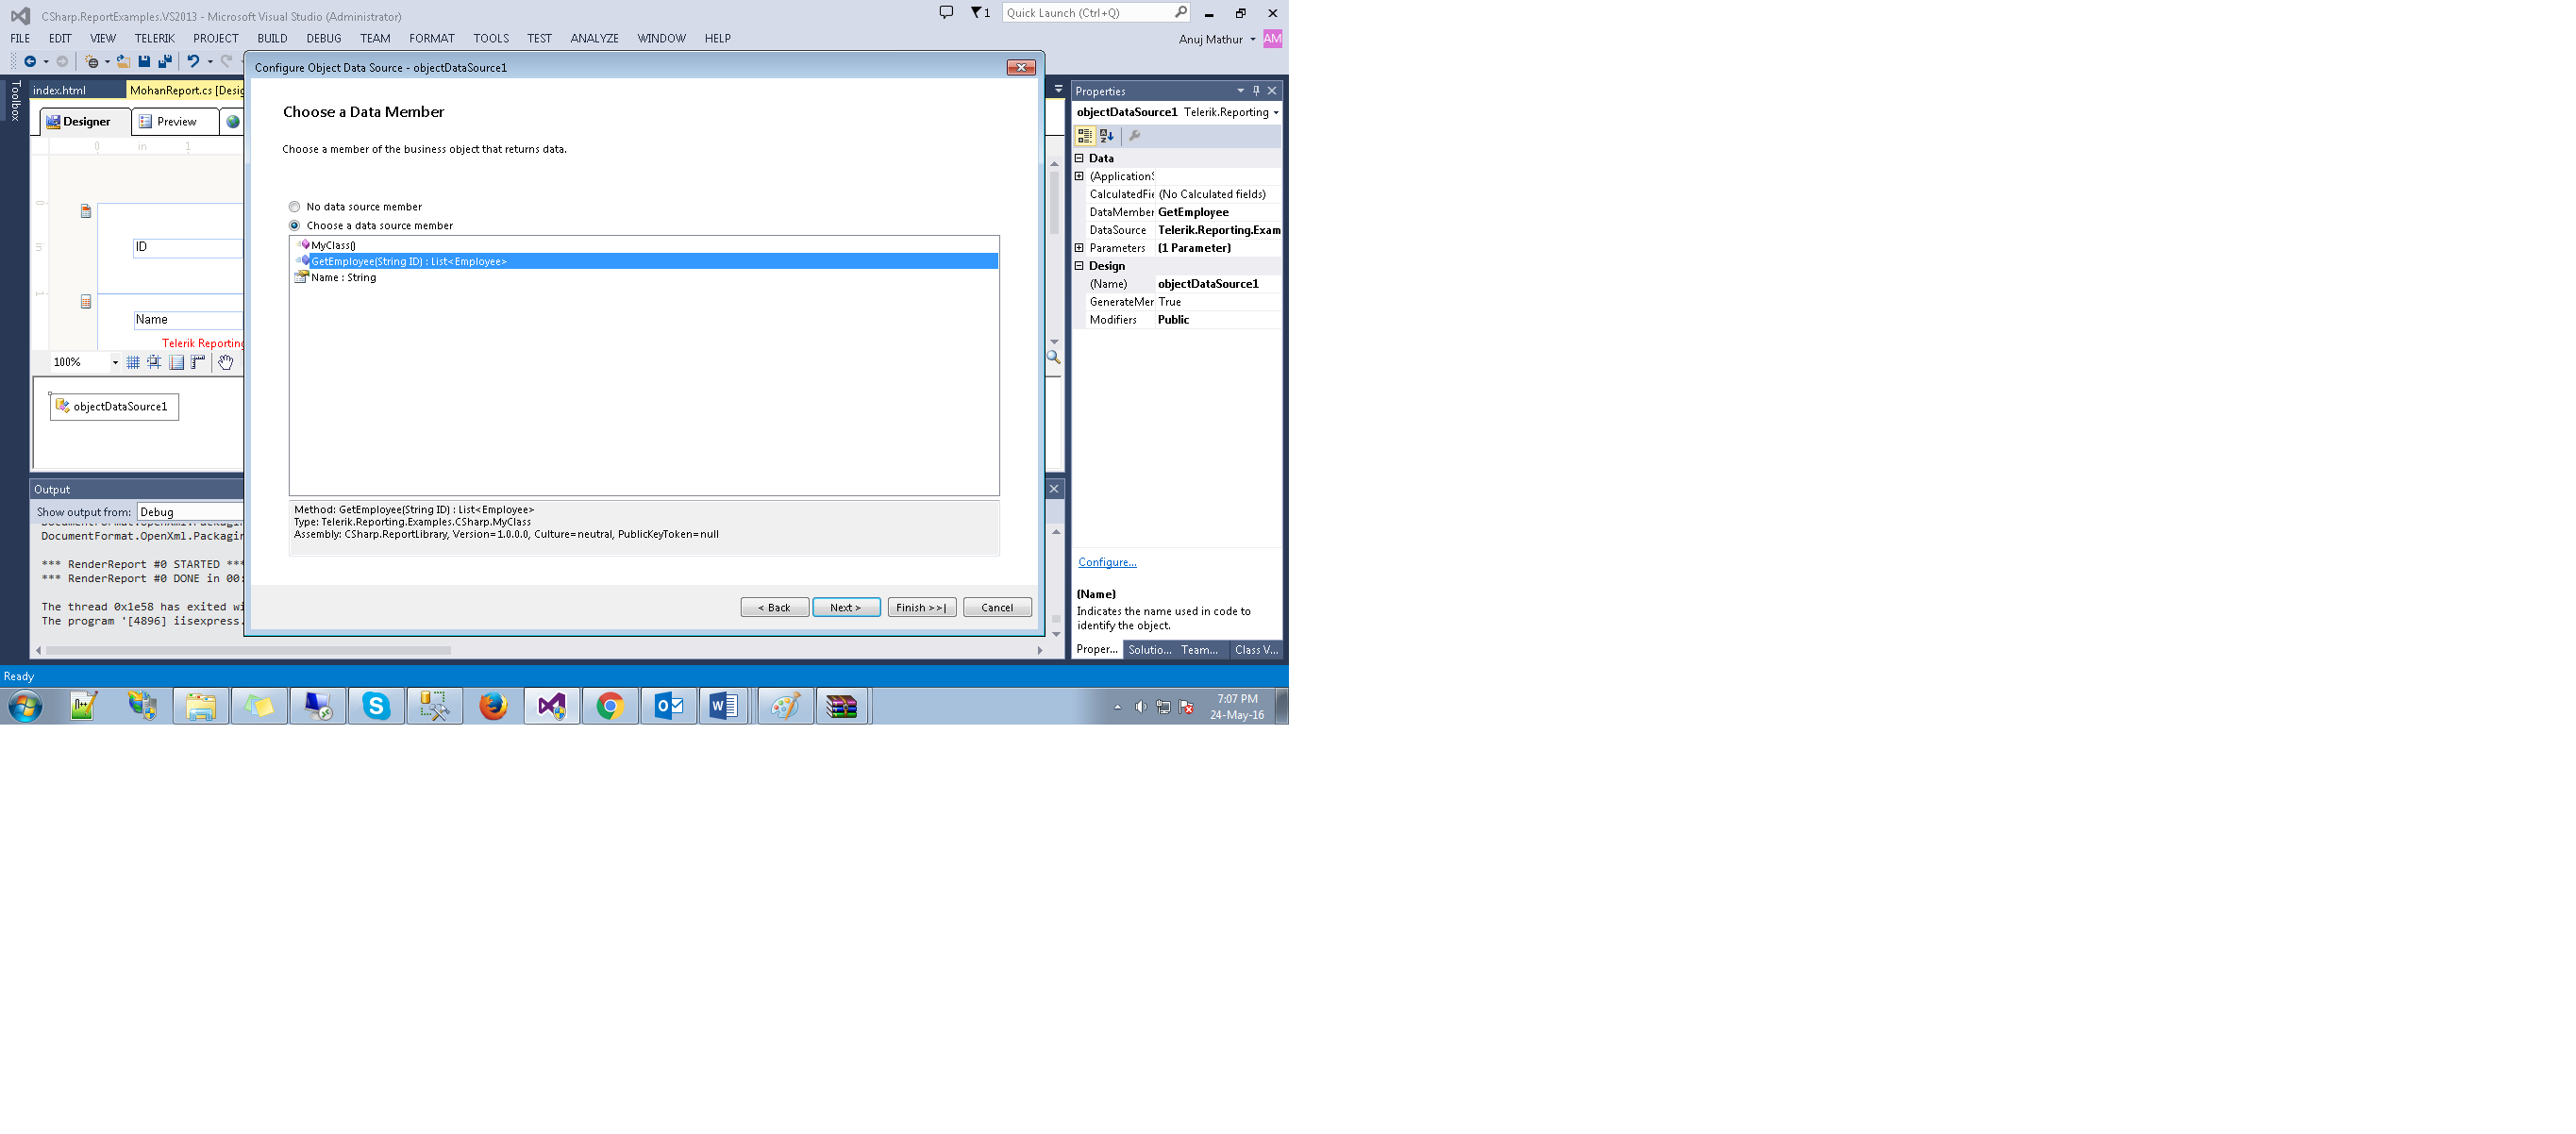Select No data source member option

point(295,207)
